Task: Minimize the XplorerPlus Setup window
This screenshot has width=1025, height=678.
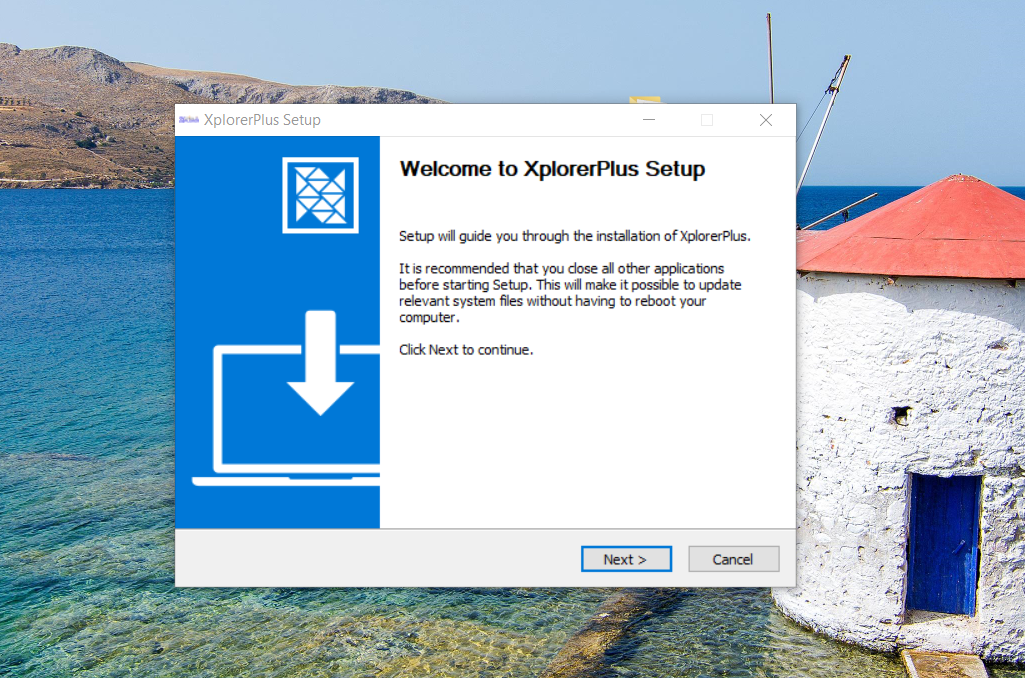Action: [649, 120]
